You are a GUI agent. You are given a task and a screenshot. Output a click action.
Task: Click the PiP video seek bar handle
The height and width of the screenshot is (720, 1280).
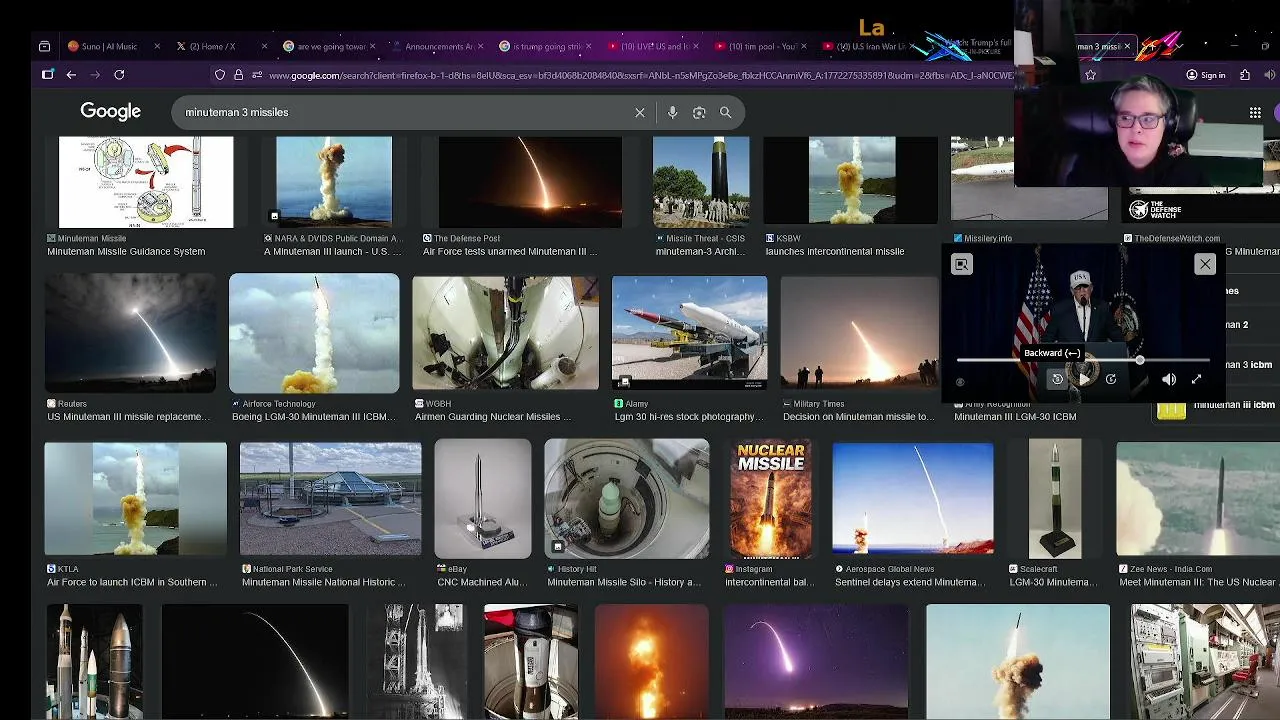tap(1139, 360)
